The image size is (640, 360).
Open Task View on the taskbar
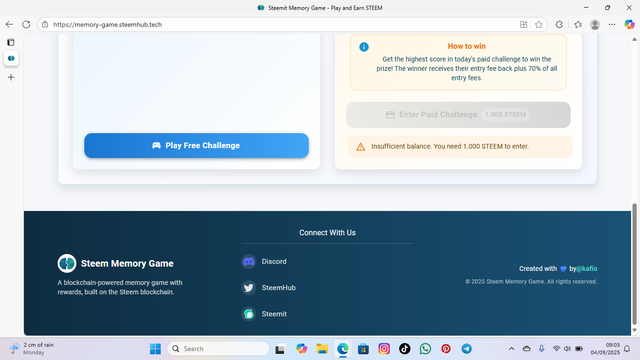coord(280,349)
